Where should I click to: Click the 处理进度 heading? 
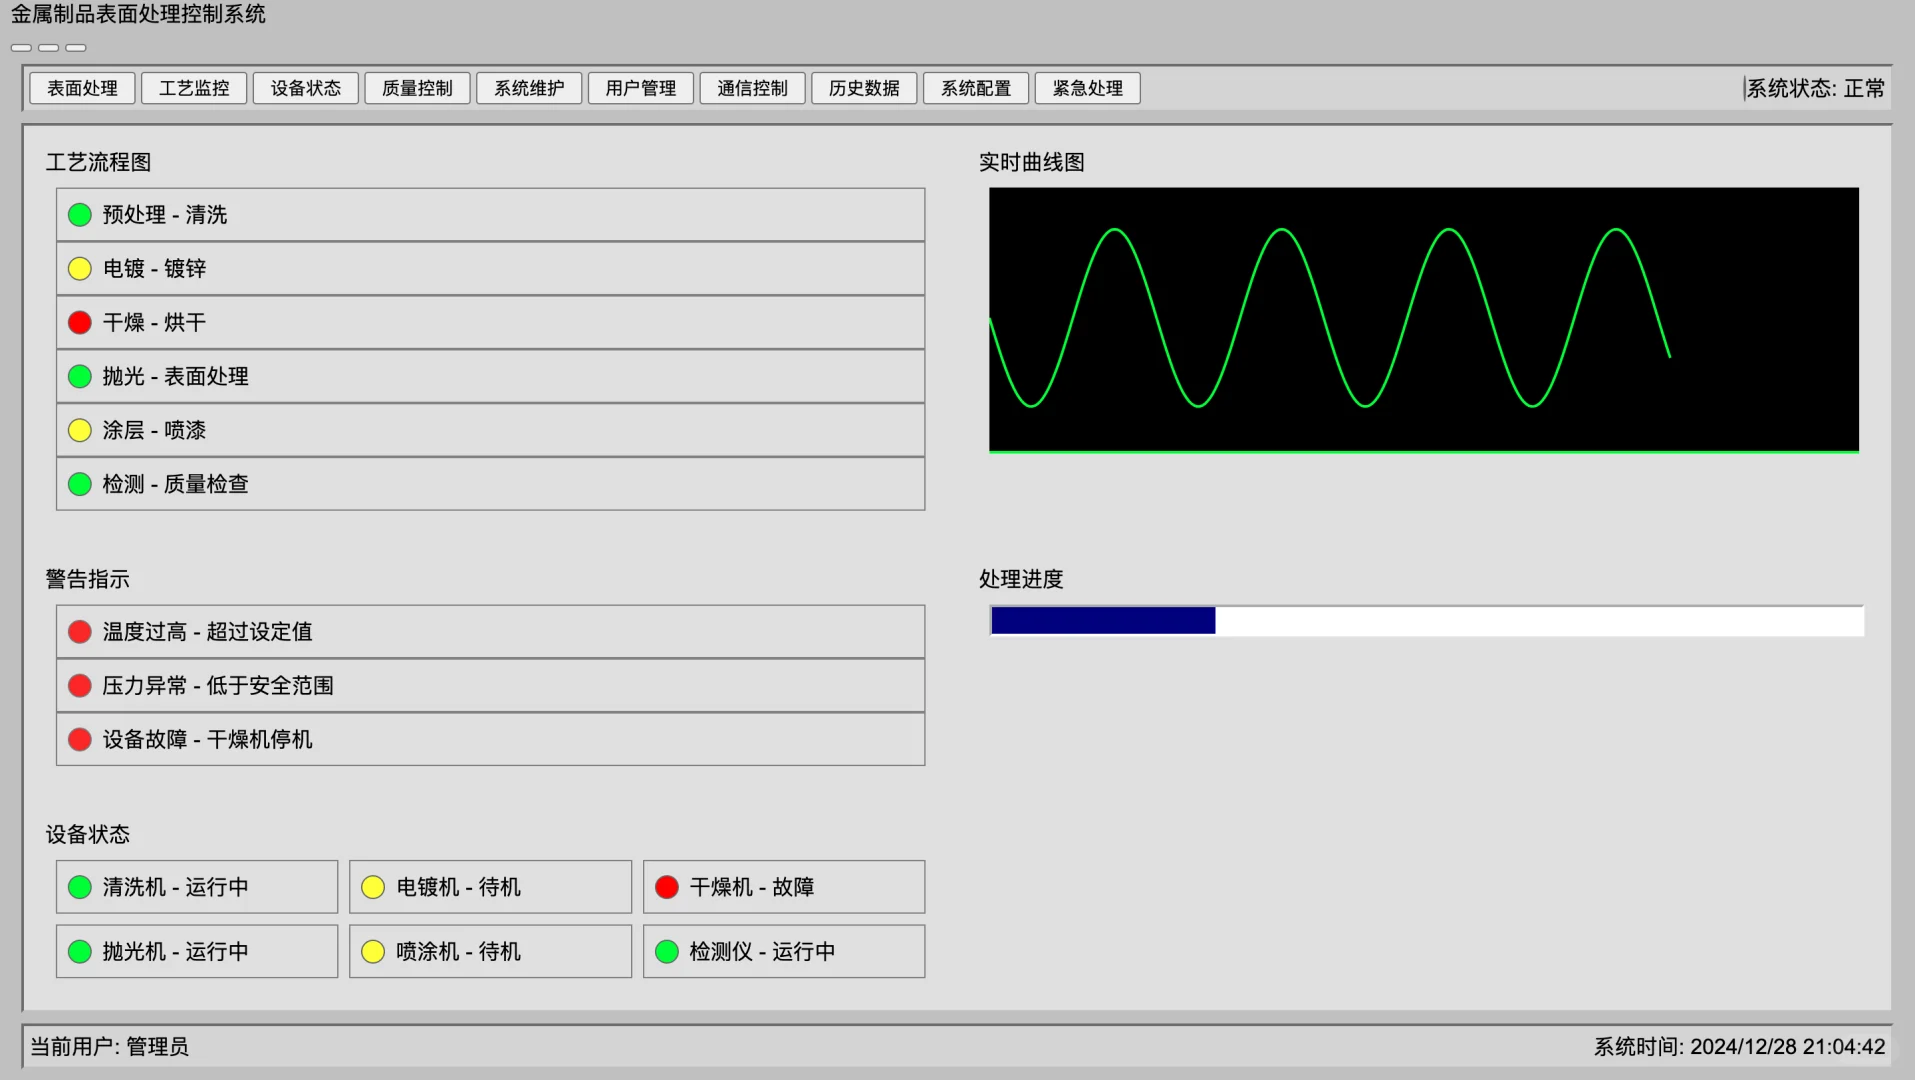click(1021, 579)
